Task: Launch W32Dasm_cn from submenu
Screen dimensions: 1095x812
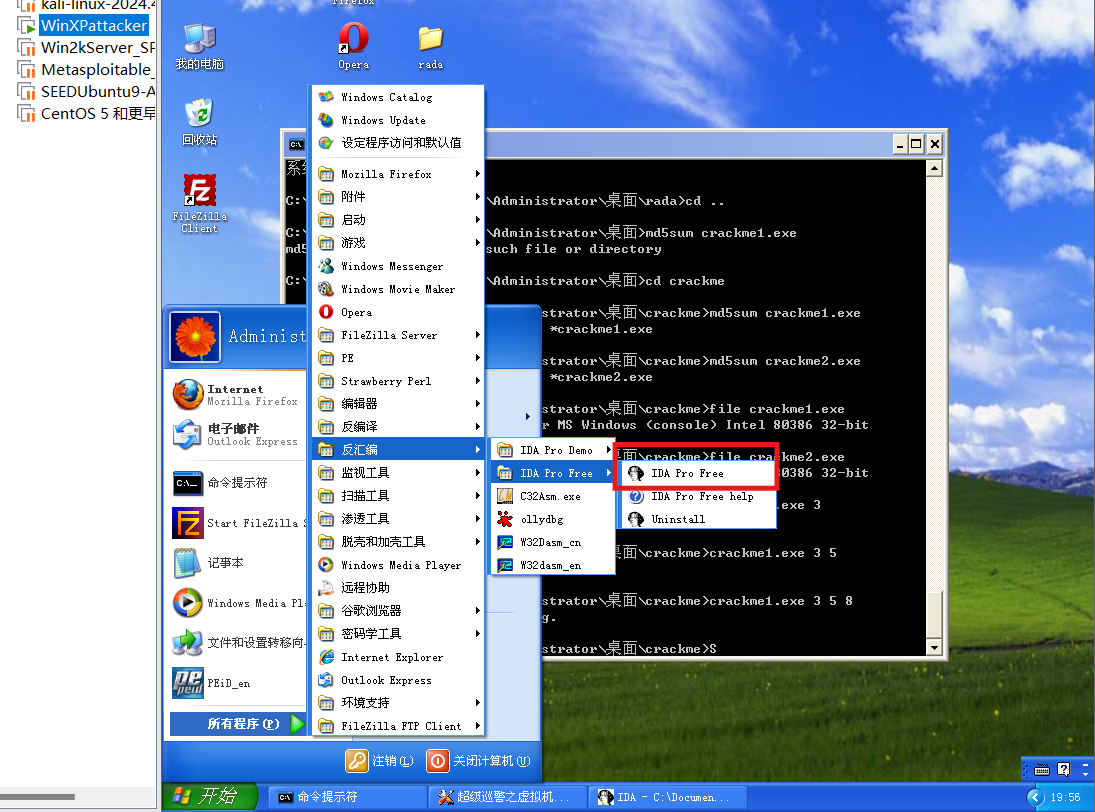Action: [x=552, y=542]
